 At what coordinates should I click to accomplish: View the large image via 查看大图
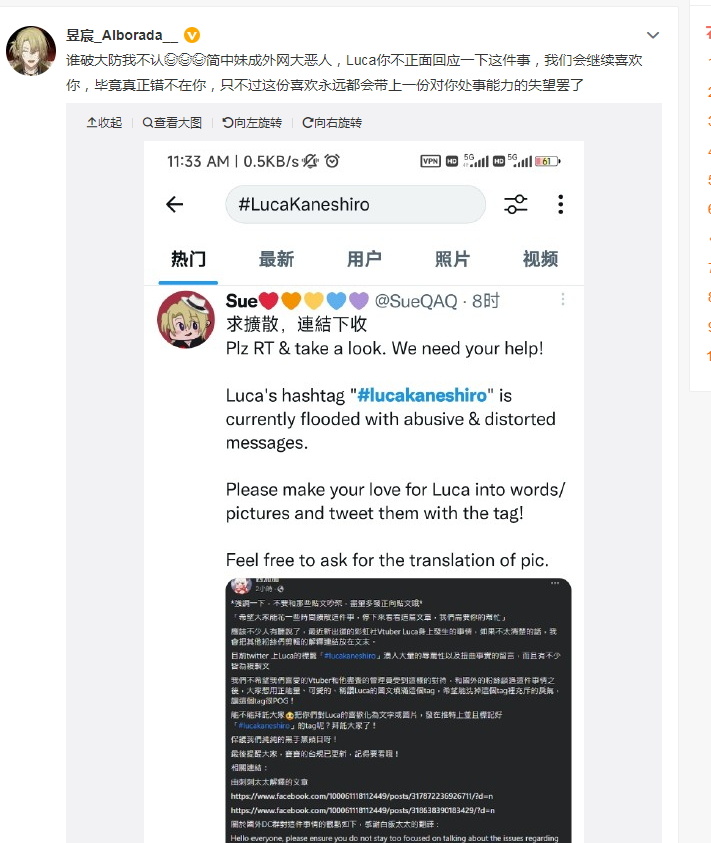[172, 123]
